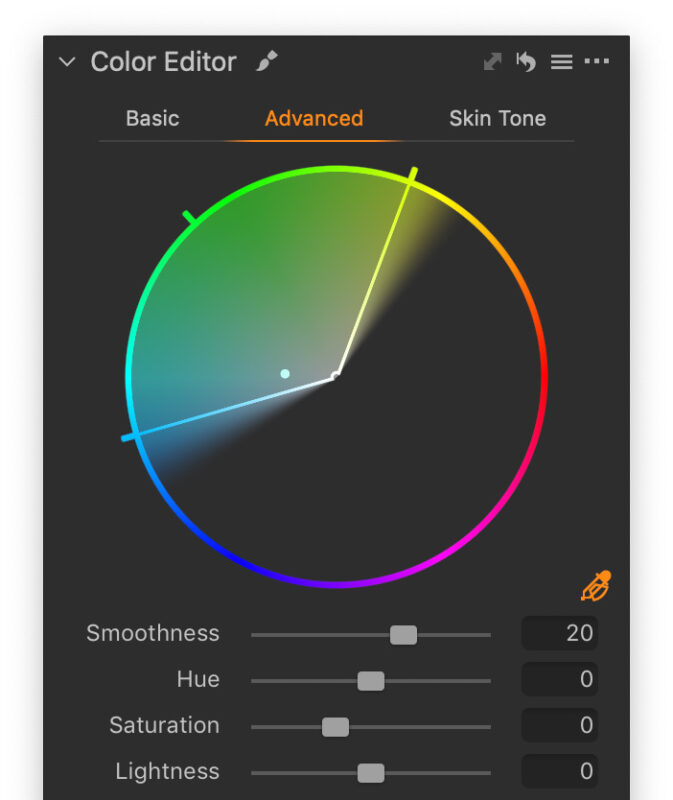Open the presets list icon with three lines
This screenshot has width=673, height=800.
coord(561,62)
